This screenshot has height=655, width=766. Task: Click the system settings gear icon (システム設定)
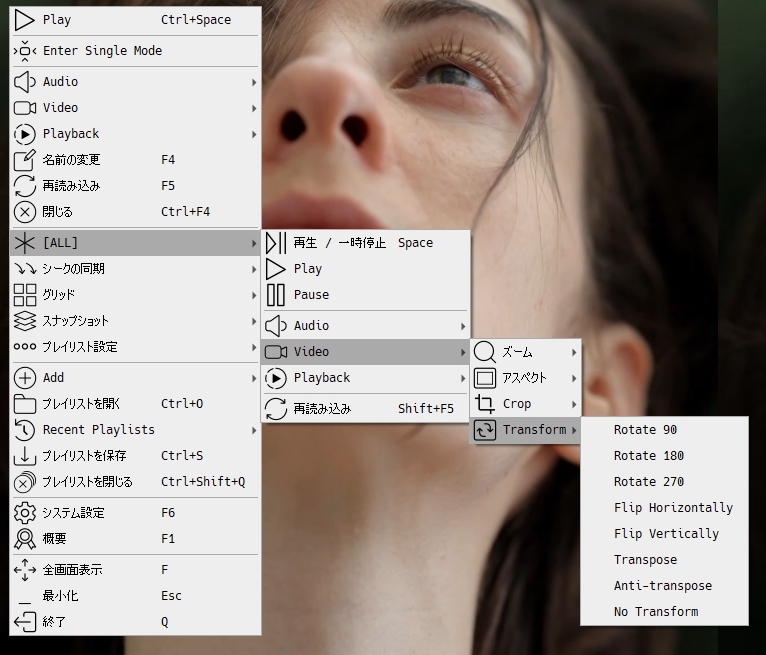[x=25, y=513]
